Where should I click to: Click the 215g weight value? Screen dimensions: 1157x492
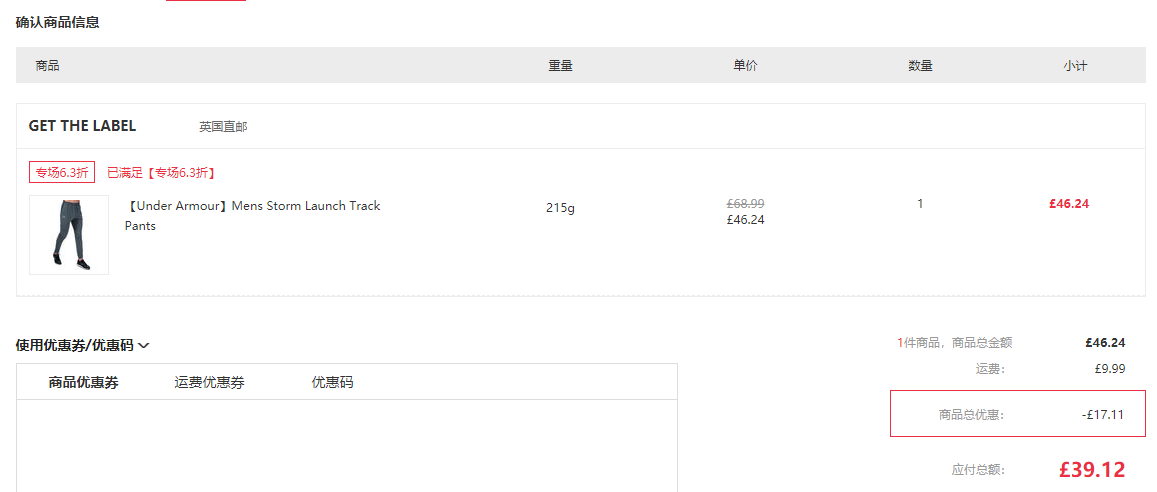[560, 208]
